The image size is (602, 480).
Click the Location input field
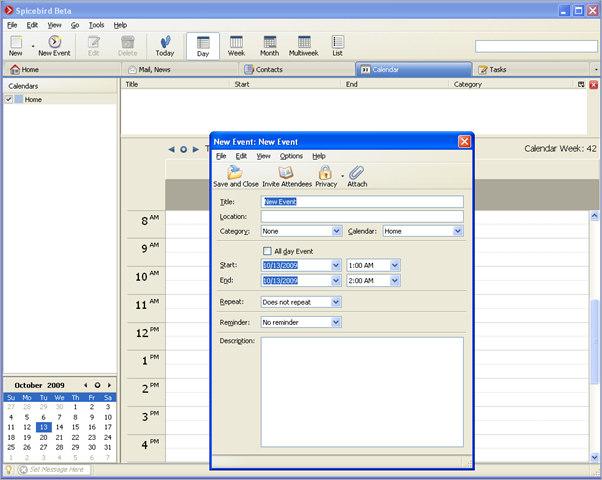pos(362,216)
